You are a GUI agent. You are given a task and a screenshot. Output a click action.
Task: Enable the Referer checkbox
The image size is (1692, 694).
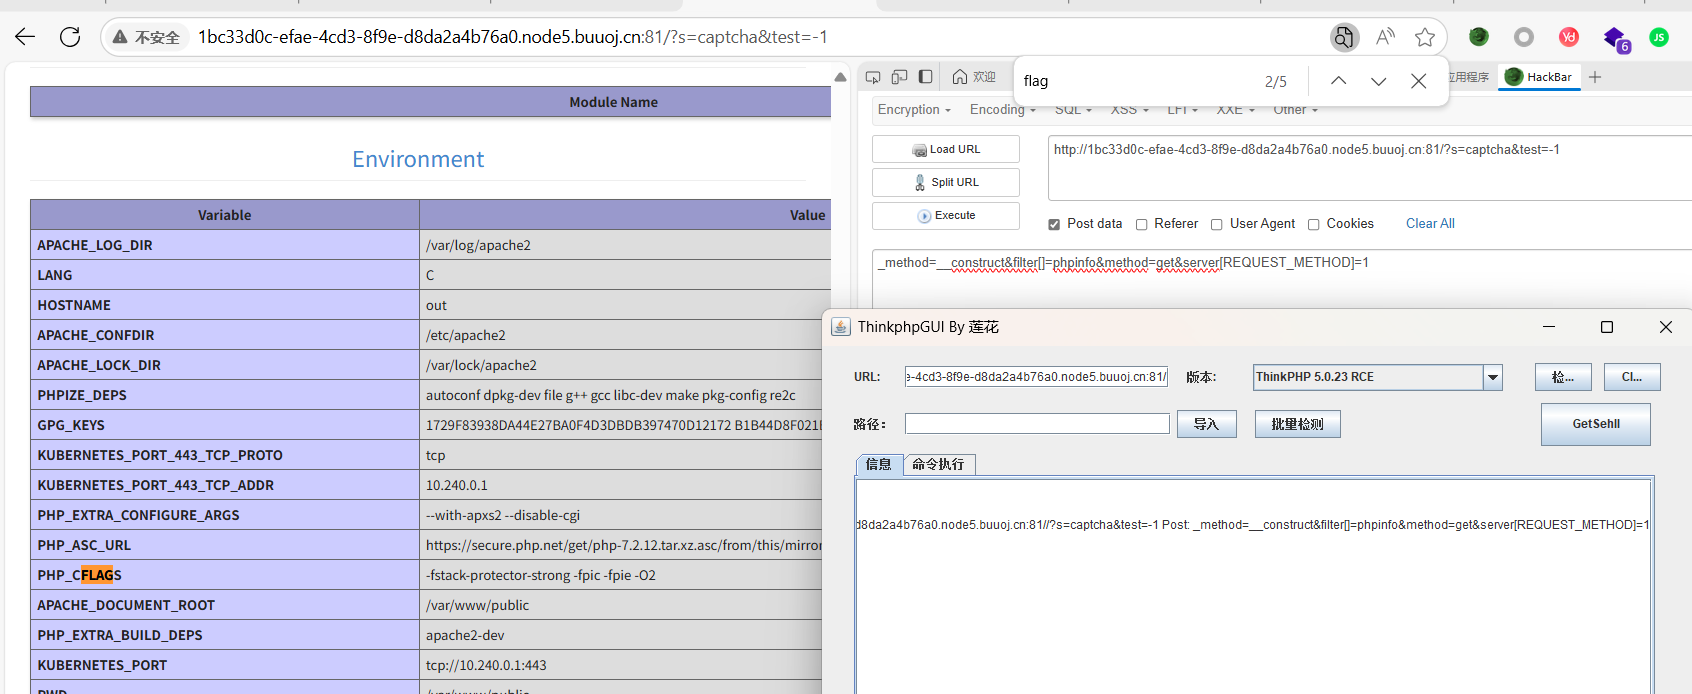(x=1141, y=224)
